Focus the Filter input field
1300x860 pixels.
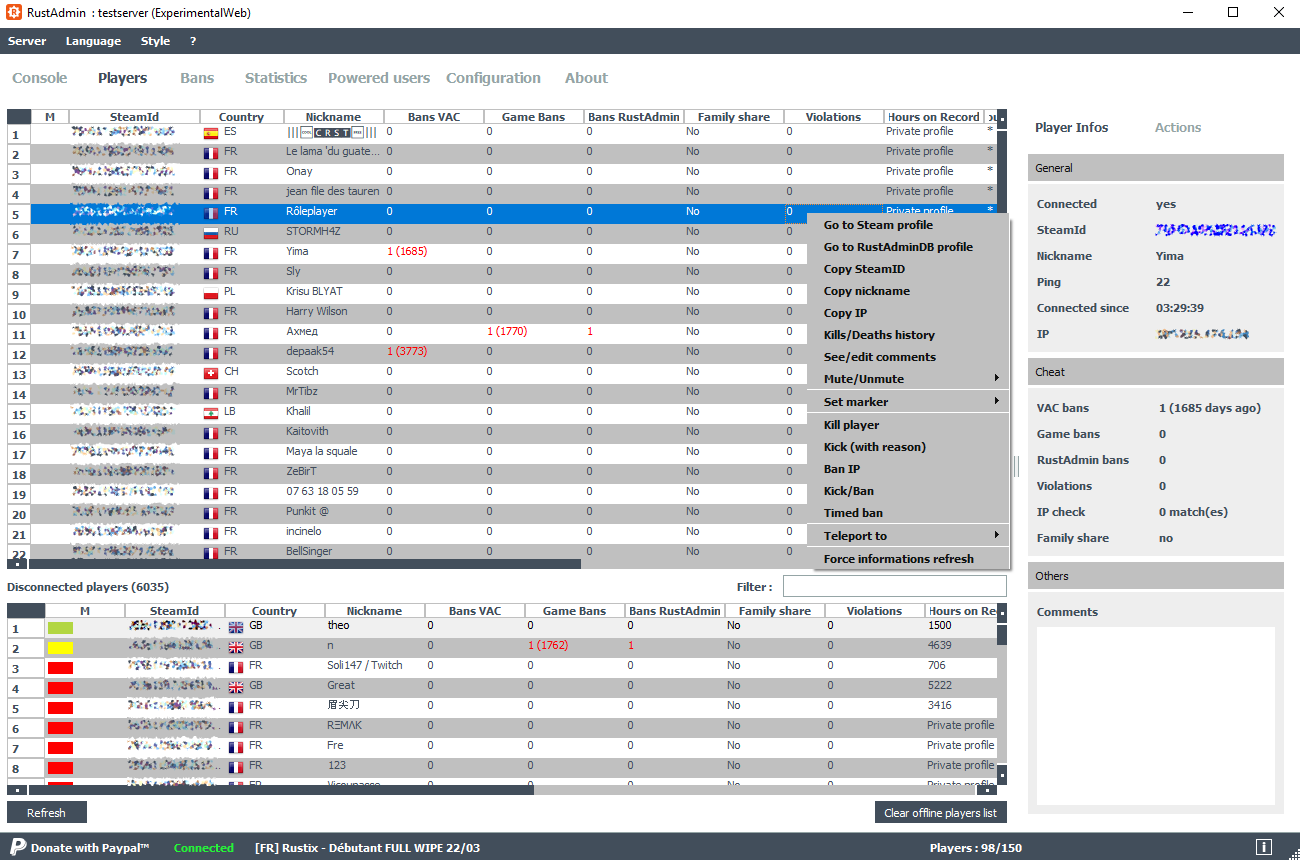pos(894,586)
